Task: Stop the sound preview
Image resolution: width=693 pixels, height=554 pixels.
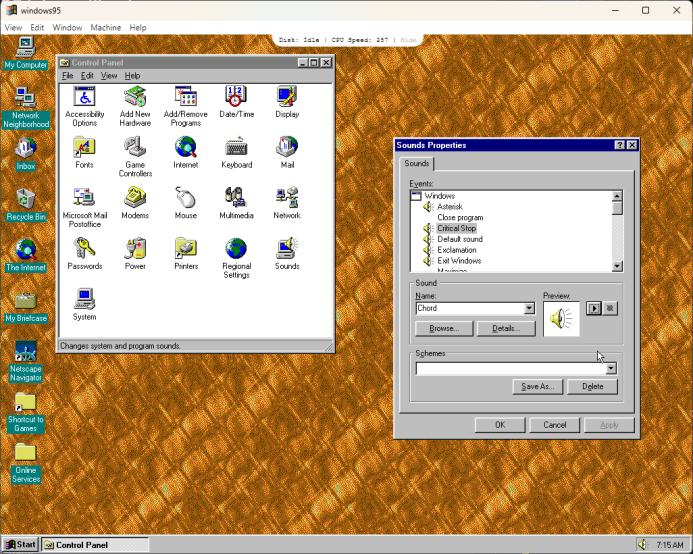Action: (610, 308)
